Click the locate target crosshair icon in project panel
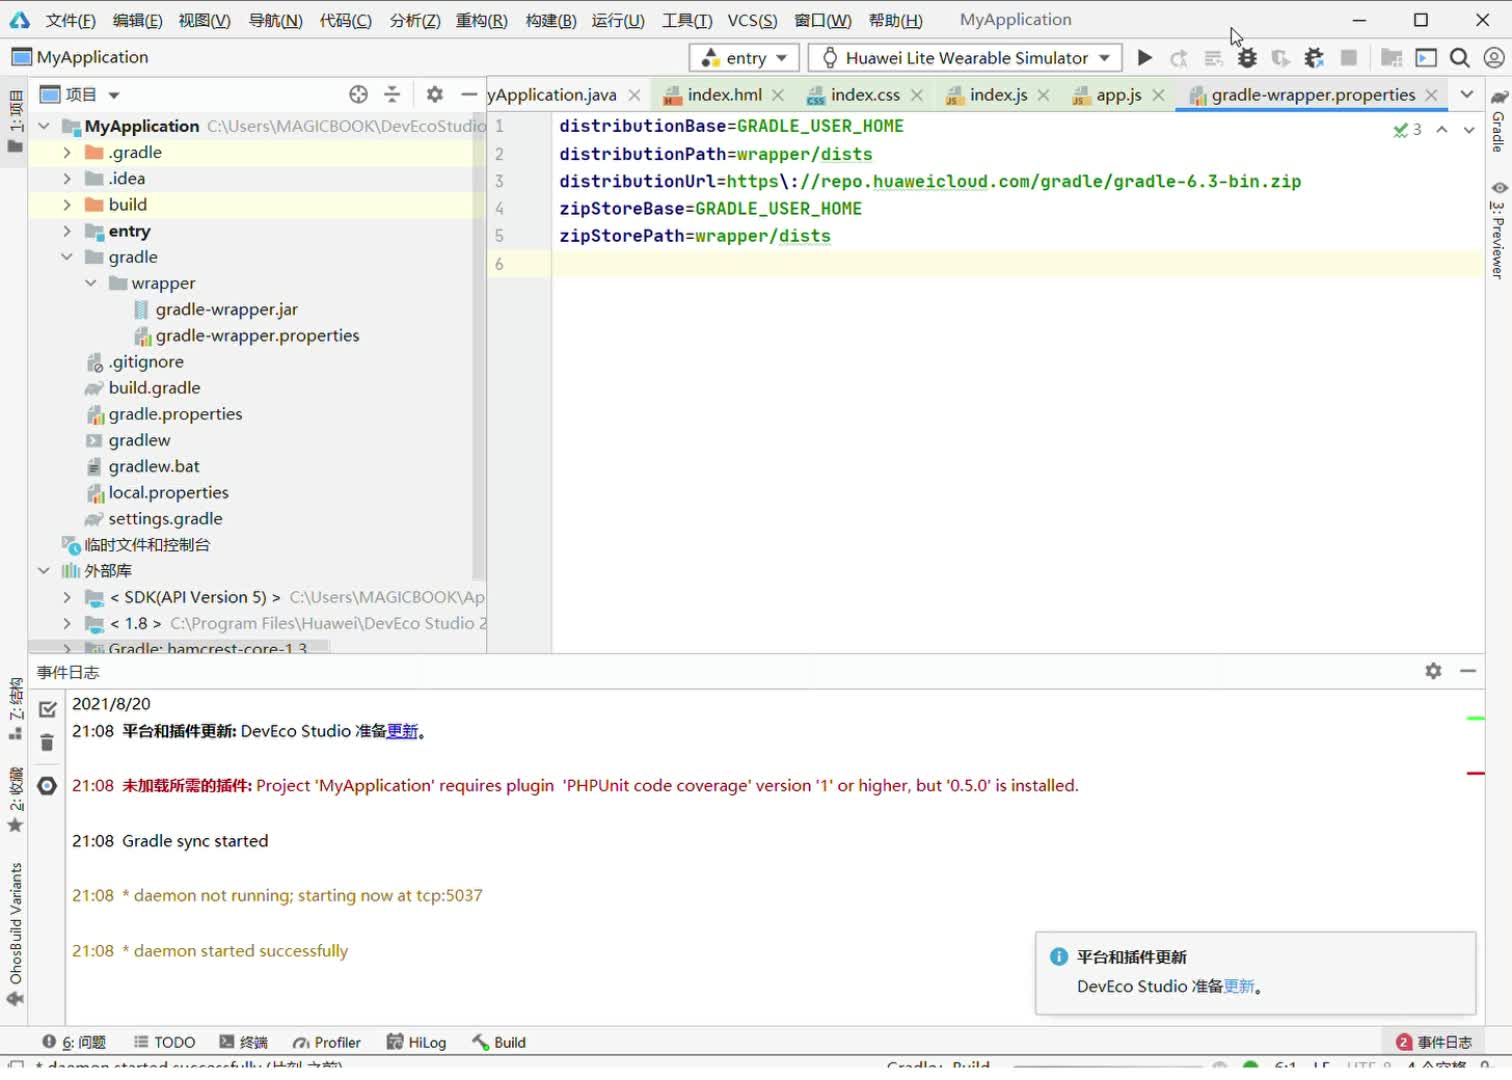Screen dimensions: 1512x1080 click(358, 94)
